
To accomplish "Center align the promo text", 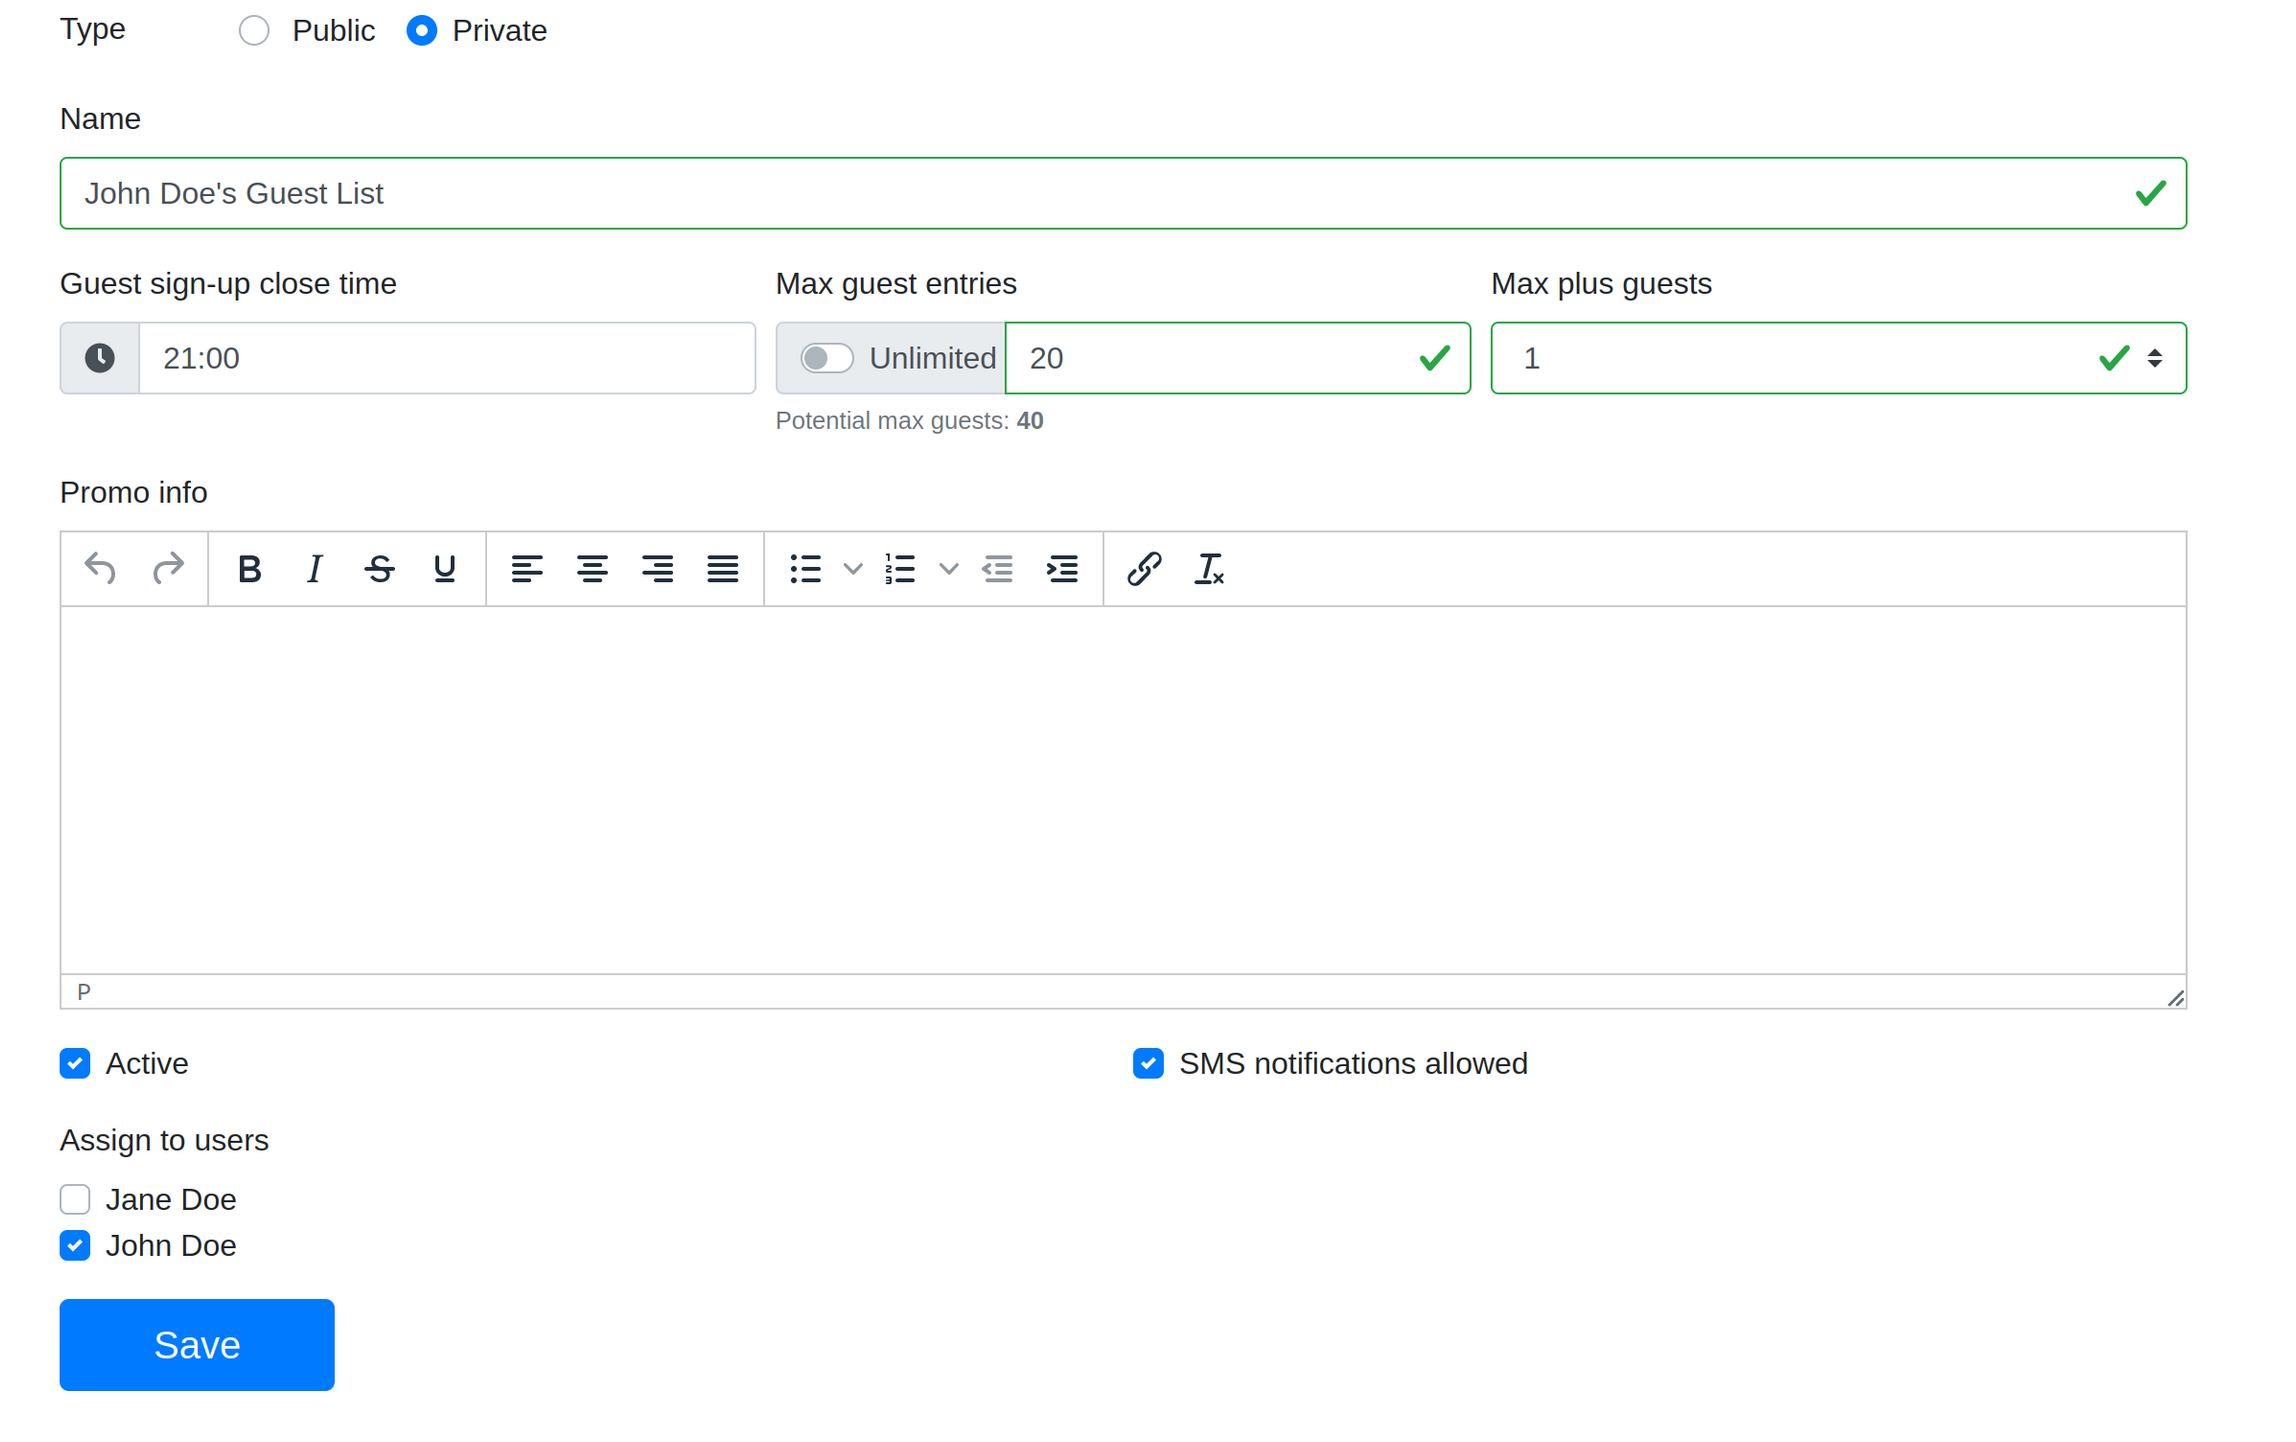I will click(592, 569).
